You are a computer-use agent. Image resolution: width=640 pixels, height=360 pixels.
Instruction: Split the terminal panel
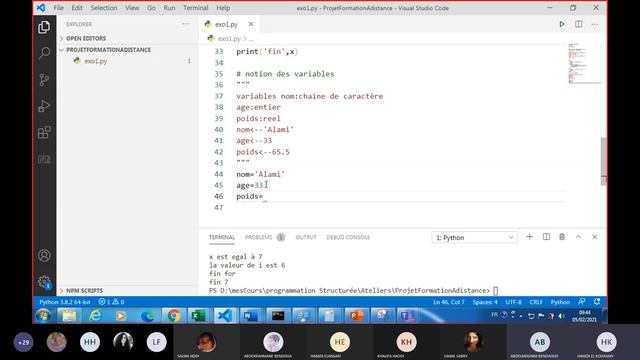(546, 237)
